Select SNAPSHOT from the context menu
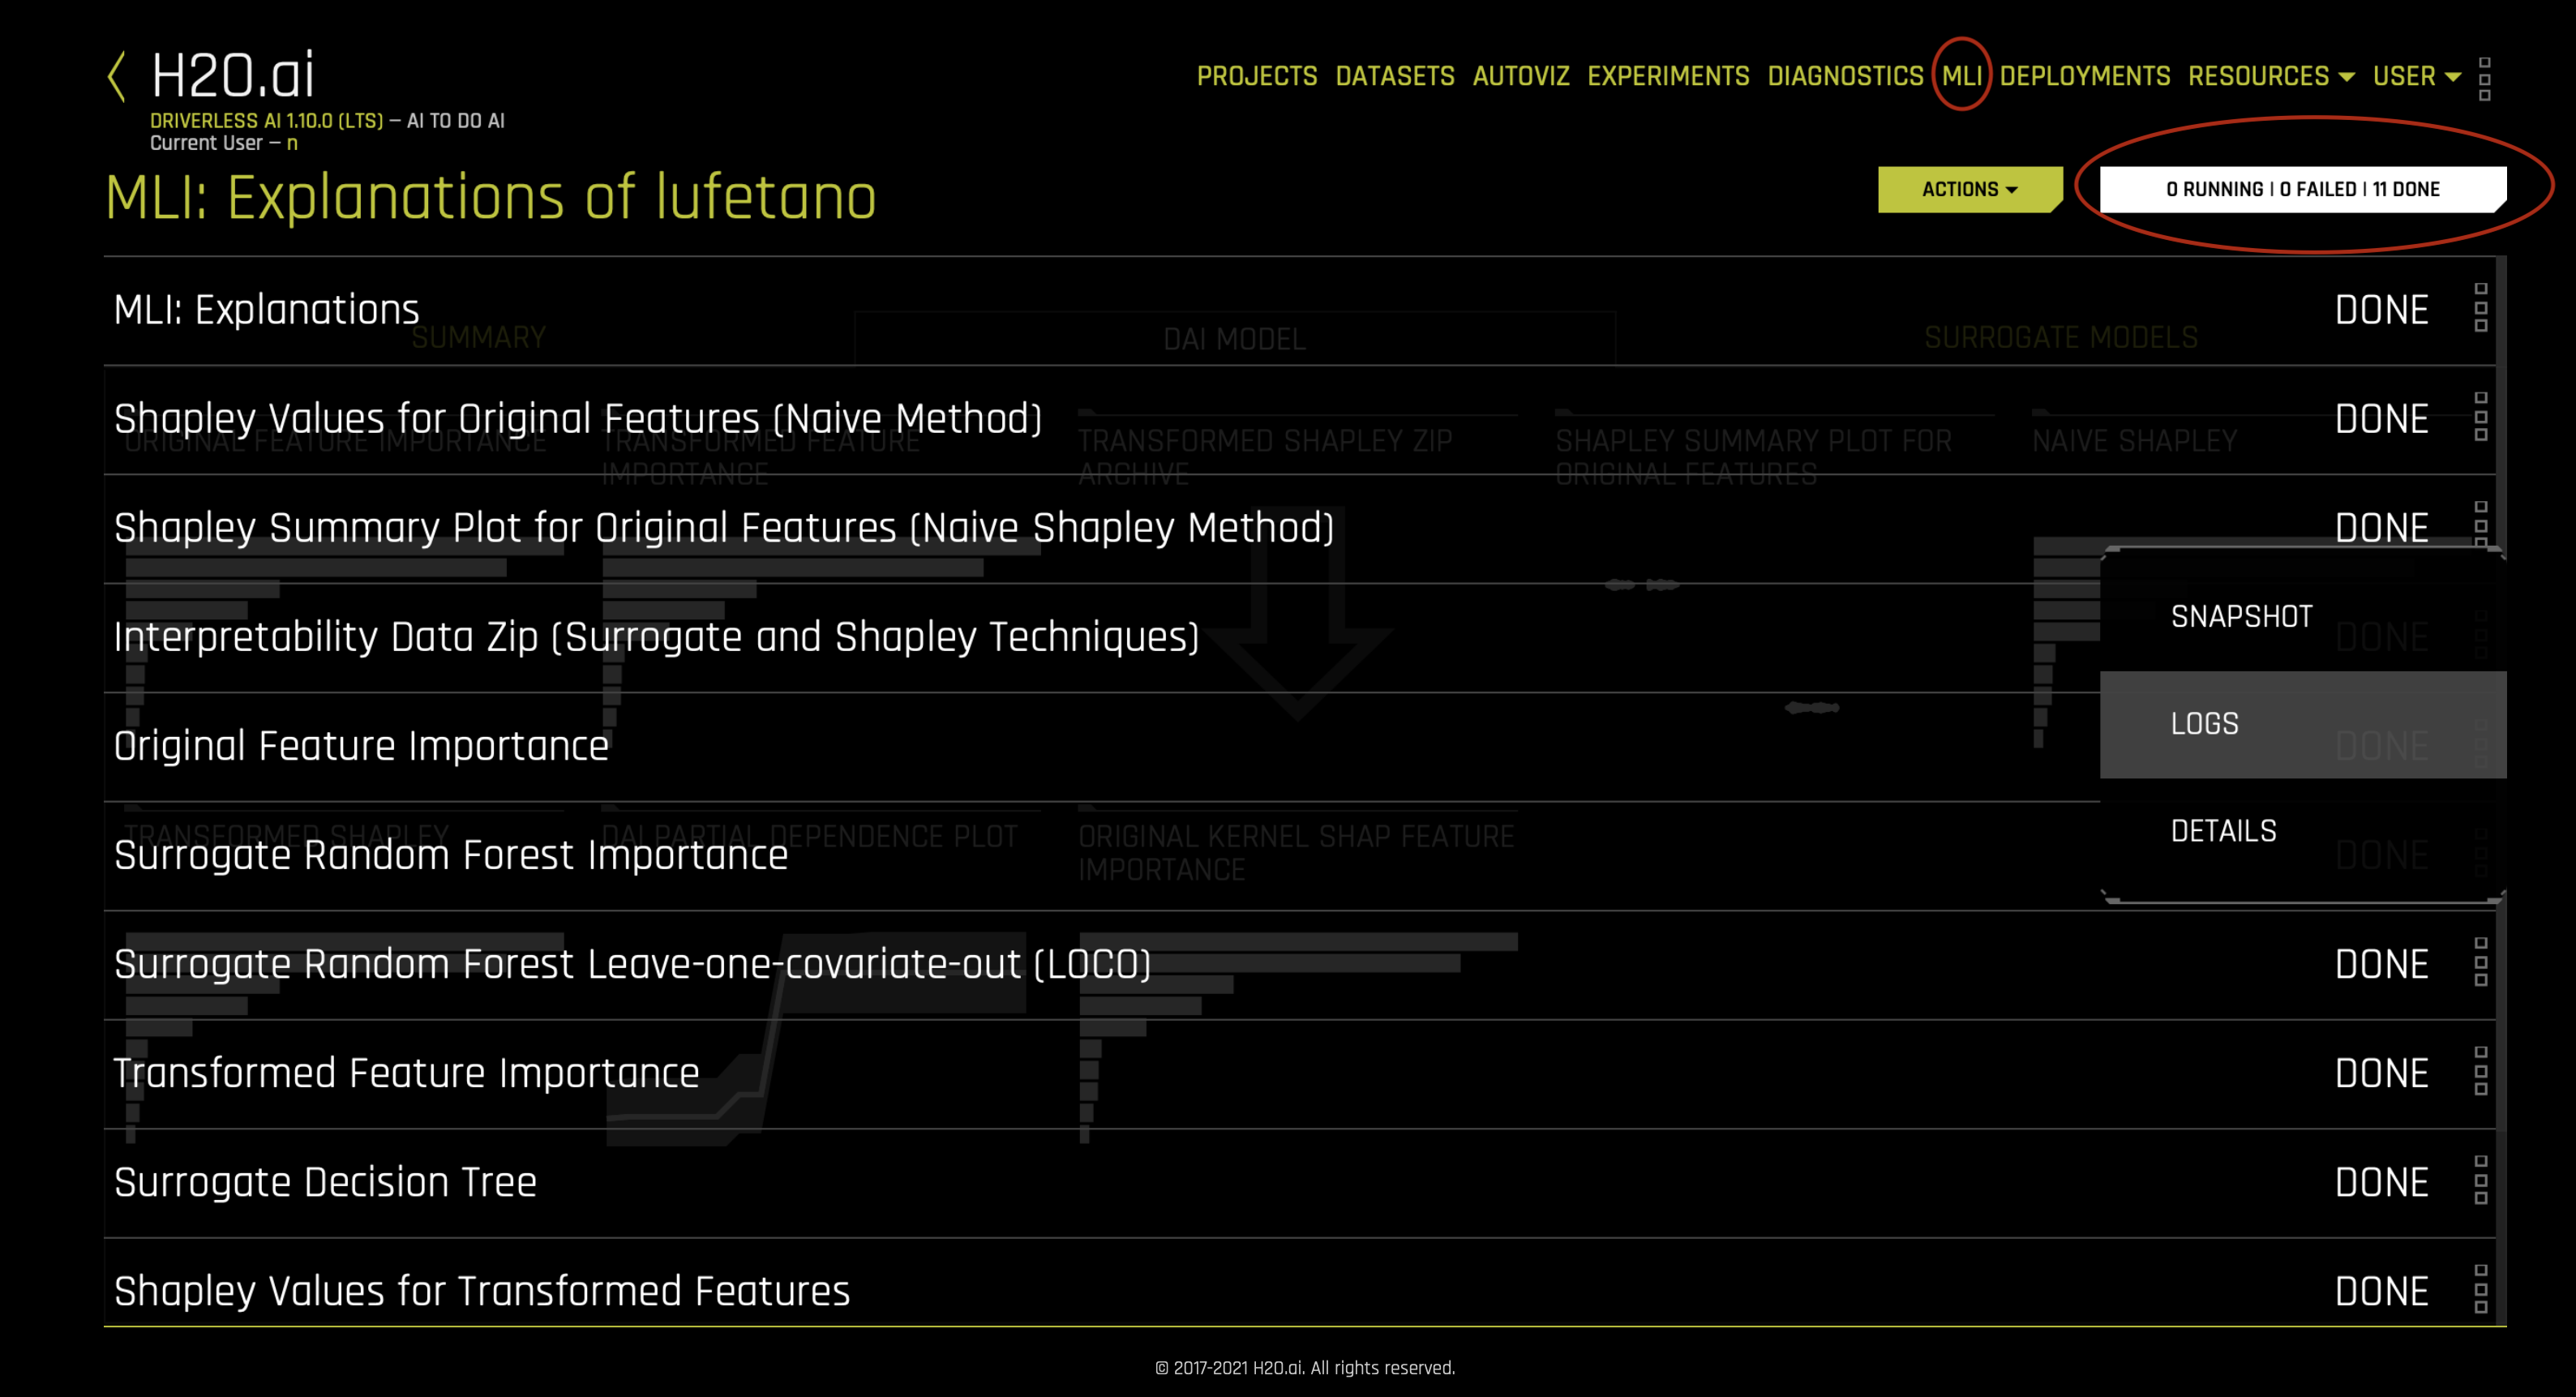2576x1397 pixels. 2241,616
